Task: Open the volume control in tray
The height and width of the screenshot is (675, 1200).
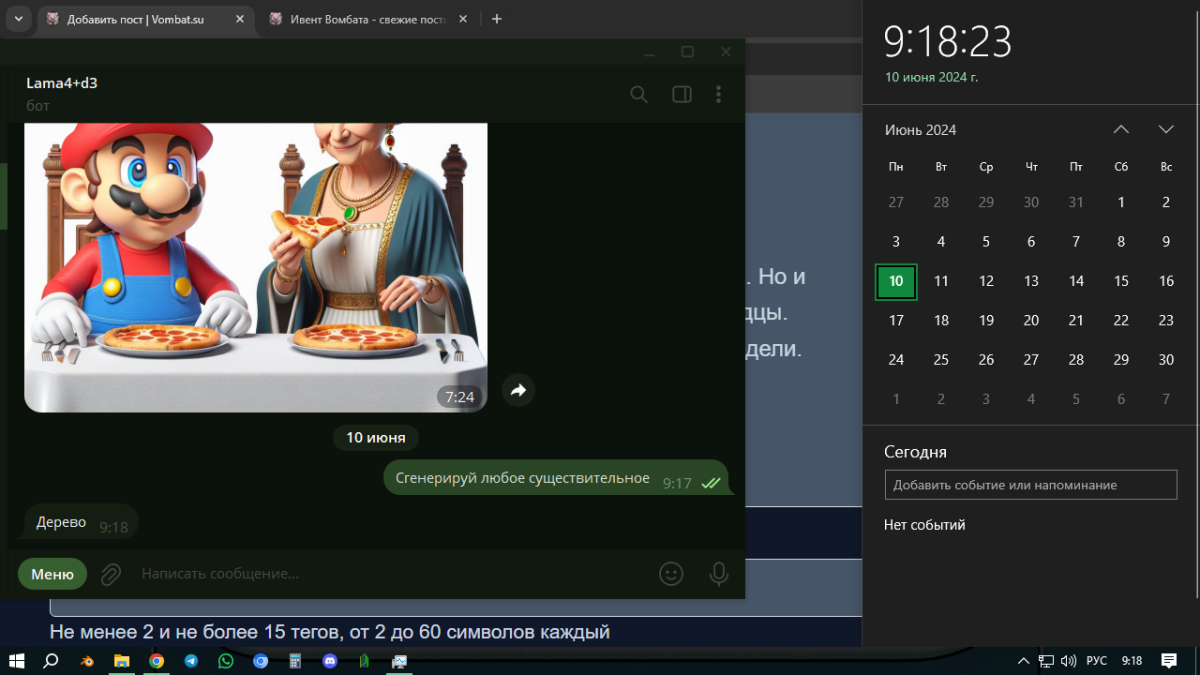Action: (1068, 661)
